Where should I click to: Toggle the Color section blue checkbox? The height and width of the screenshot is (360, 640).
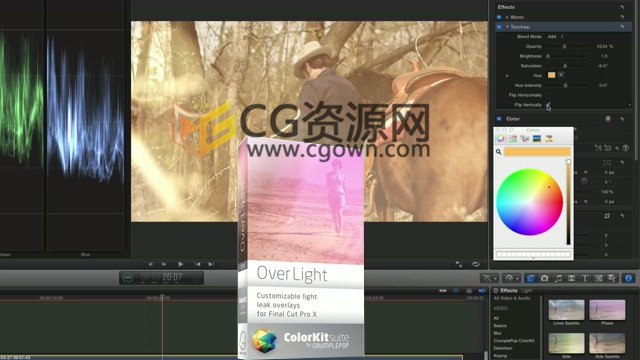pos(499,119)
